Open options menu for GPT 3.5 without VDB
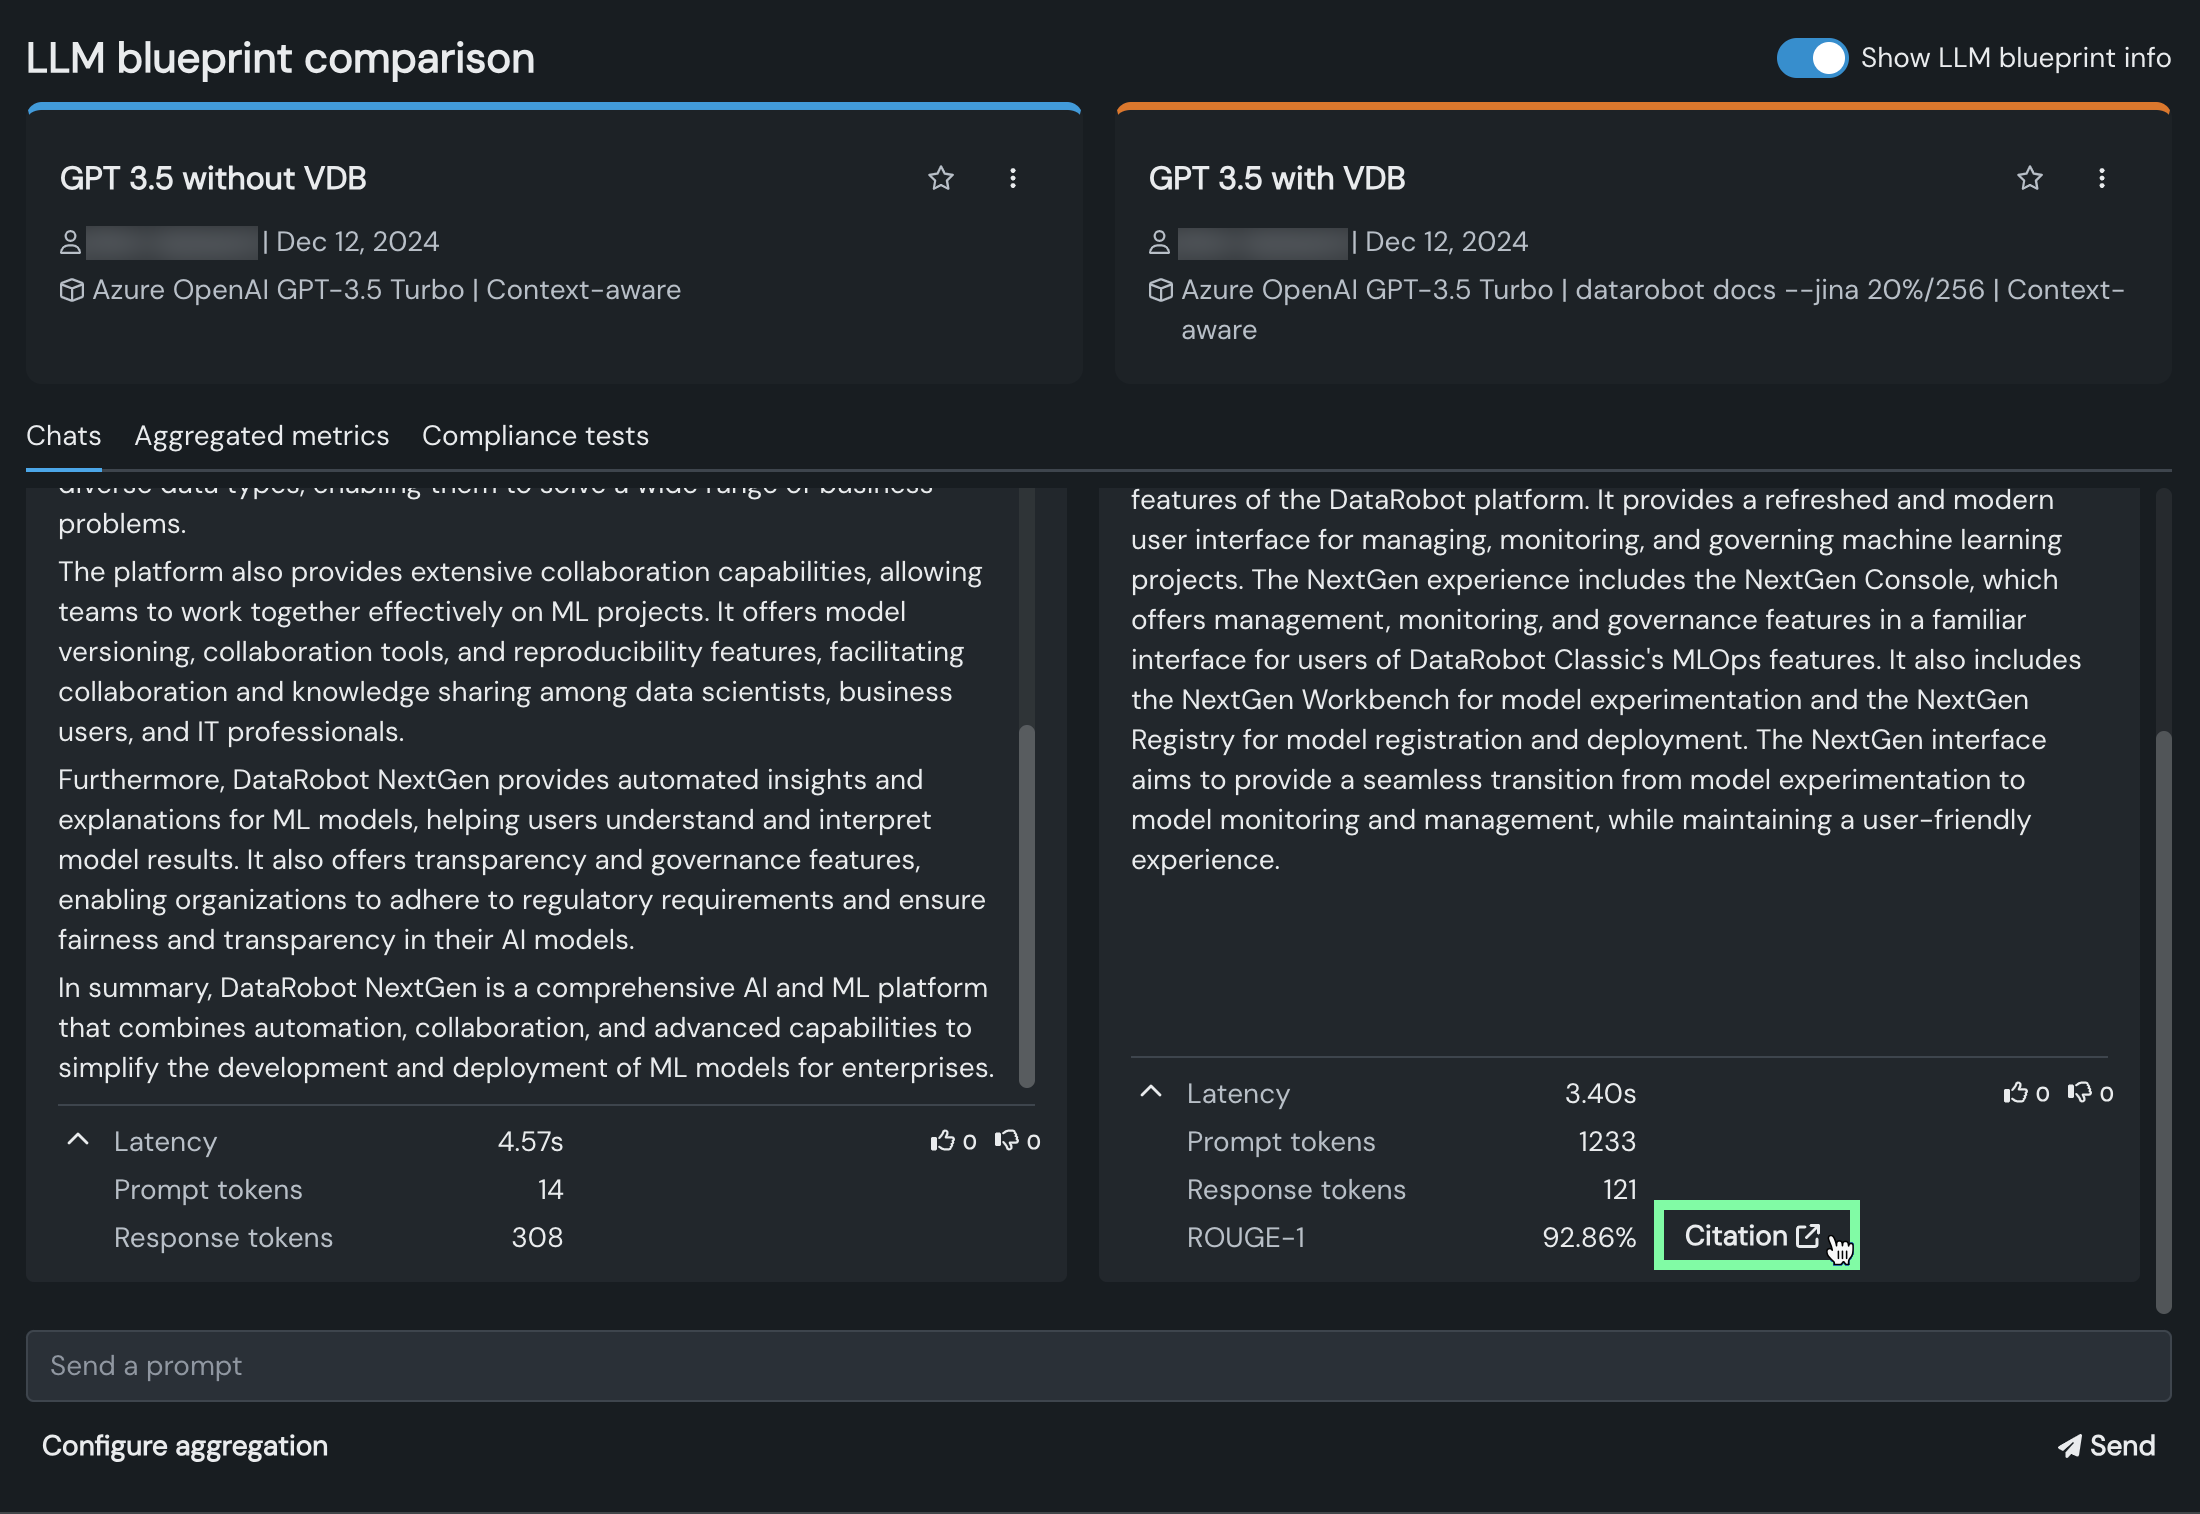This screenshot has width=2200, height=1514. pos(1013,178)
